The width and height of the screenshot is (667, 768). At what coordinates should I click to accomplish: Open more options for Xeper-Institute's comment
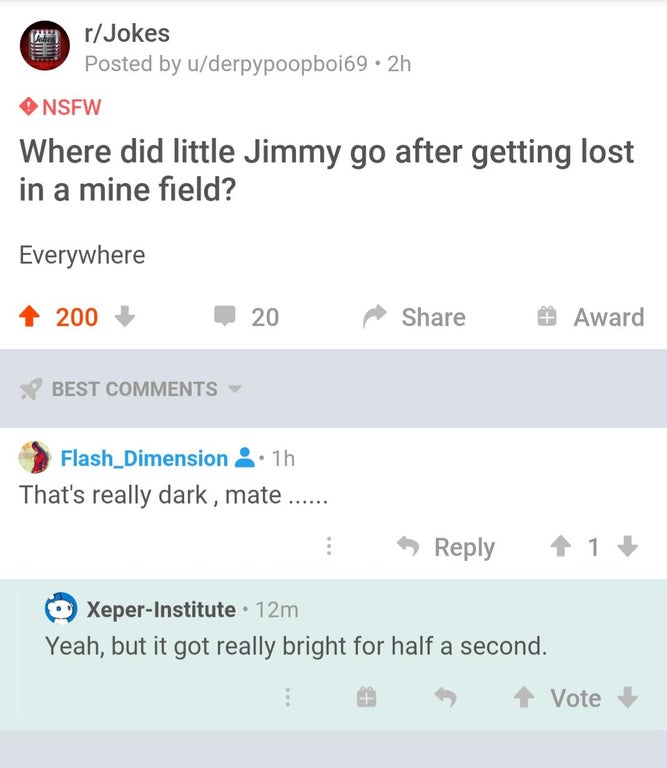click(x=287, y=698)
